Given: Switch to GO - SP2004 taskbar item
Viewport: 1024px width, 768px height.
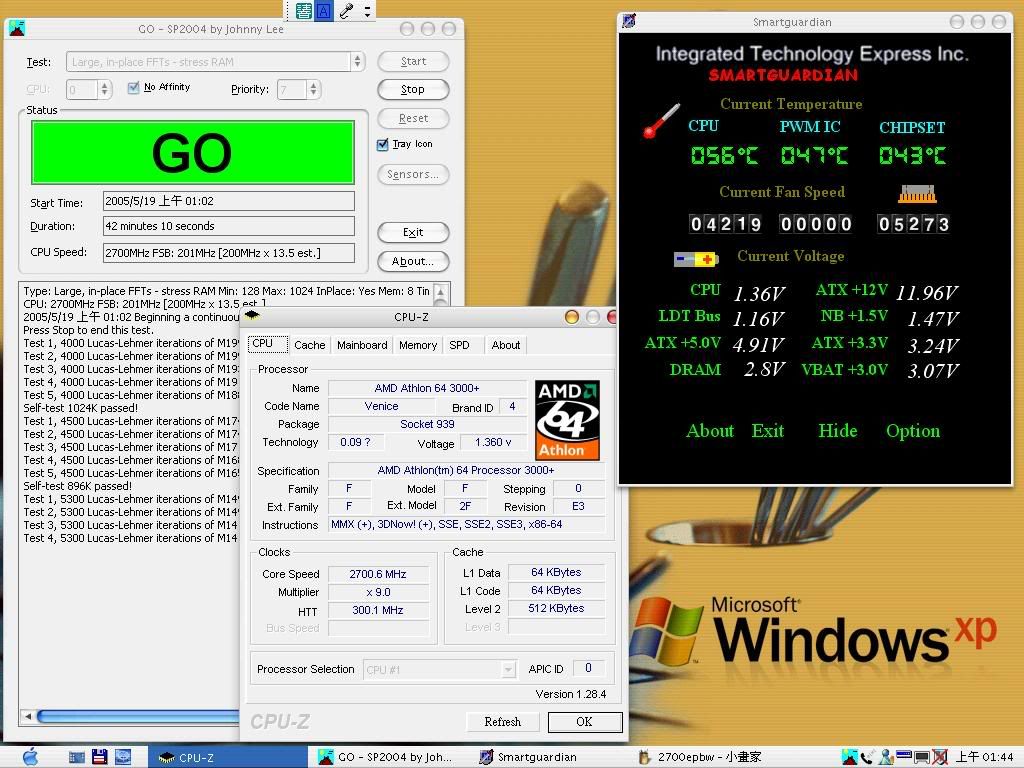Looking at the screenshot, I should (385, 757).
